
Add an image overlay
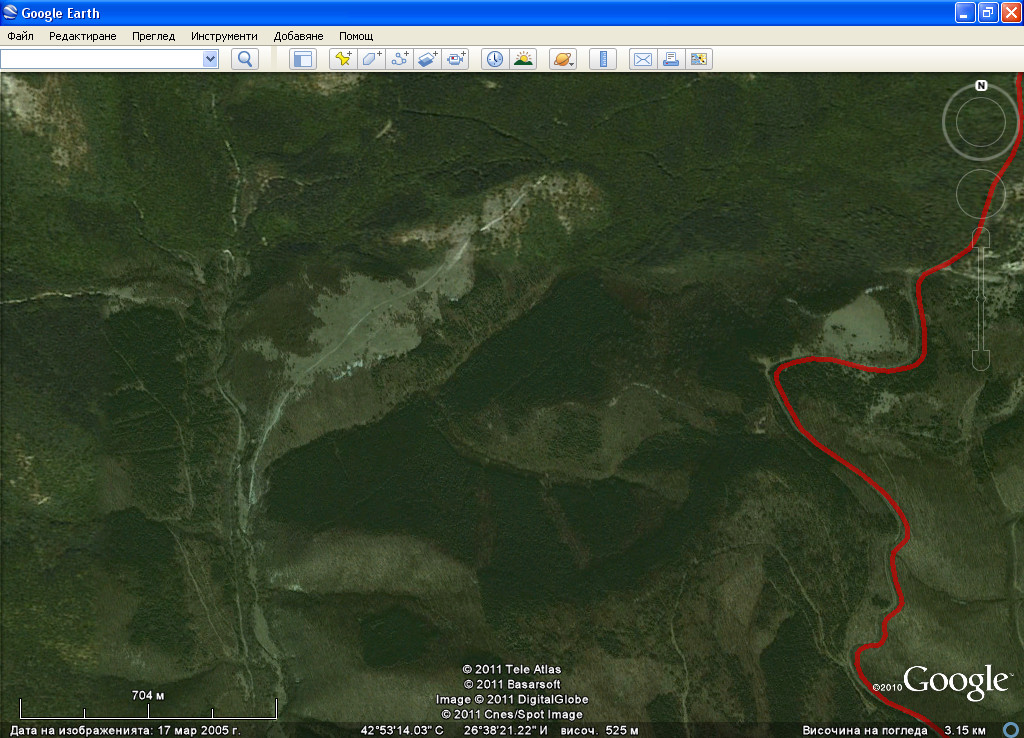coord(428,59)
